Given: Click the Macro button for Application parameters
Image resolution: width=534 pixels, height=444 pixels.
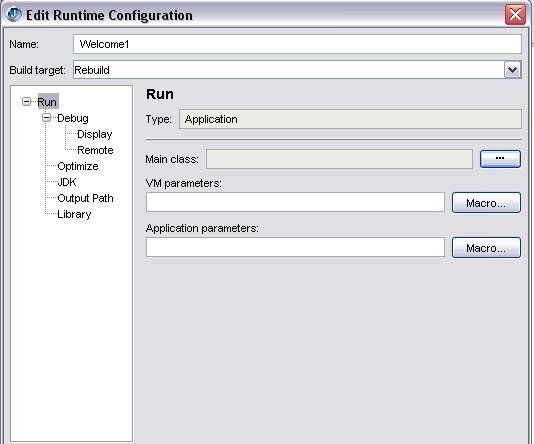Looking at the screenshot, I should [486, 248].
